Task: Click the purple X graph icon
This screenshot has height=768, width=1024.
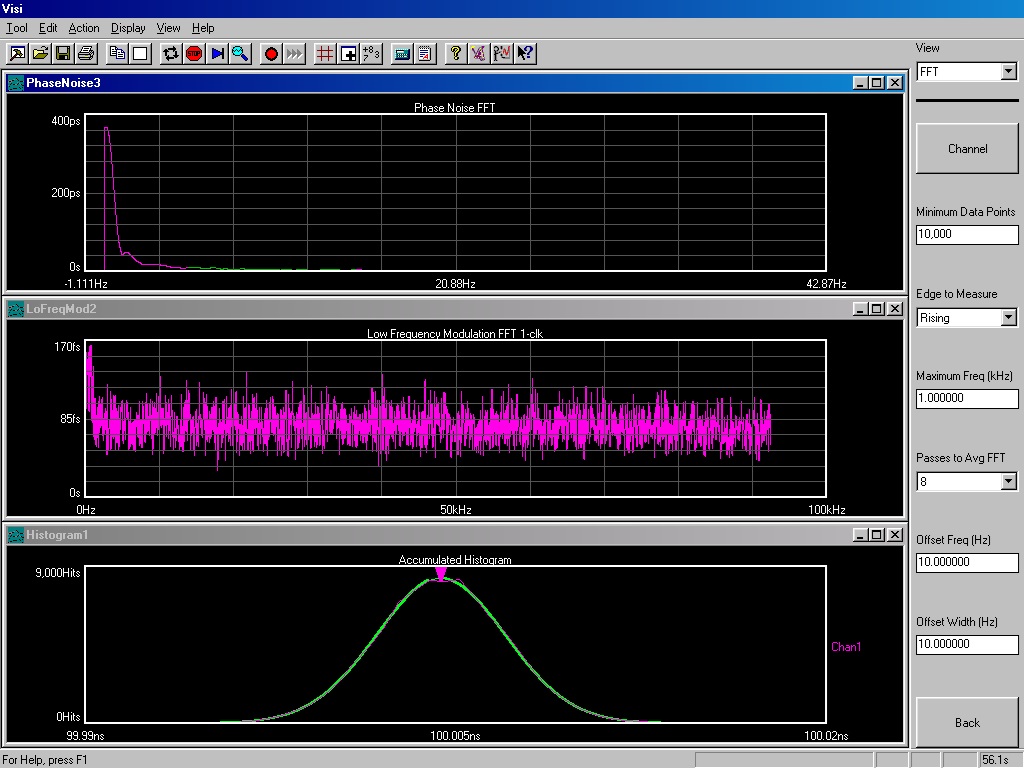Action: [479, 54]
